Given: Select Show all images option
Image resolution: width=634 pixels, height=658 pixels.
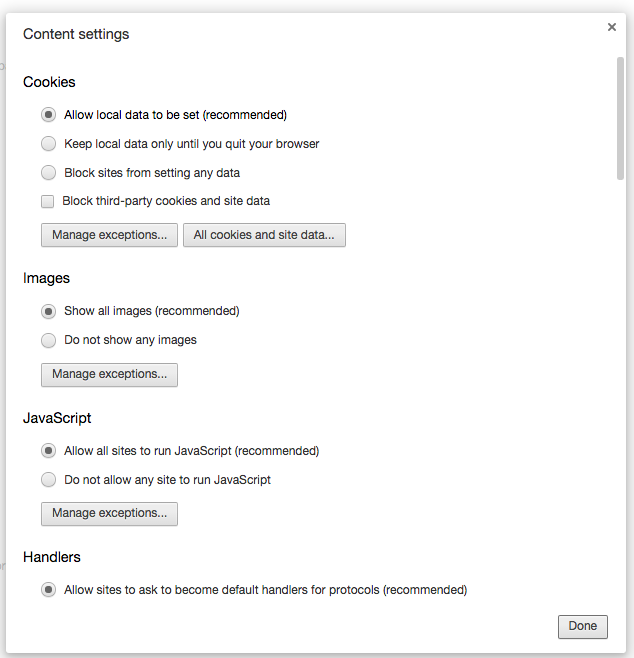Looking at the screenshot, I should 48,311.
